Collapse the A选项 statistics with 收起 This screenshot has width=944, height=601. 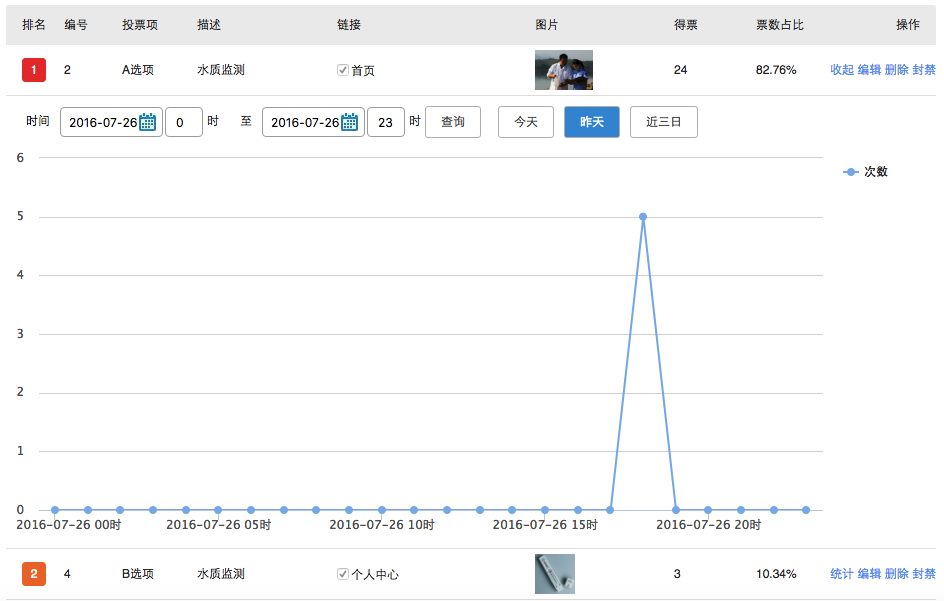842,70
